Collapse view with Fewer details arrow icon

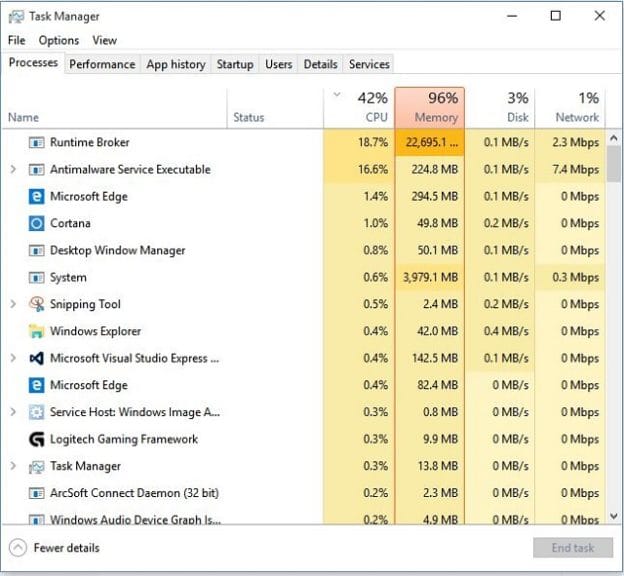click(x=18, y=548)
